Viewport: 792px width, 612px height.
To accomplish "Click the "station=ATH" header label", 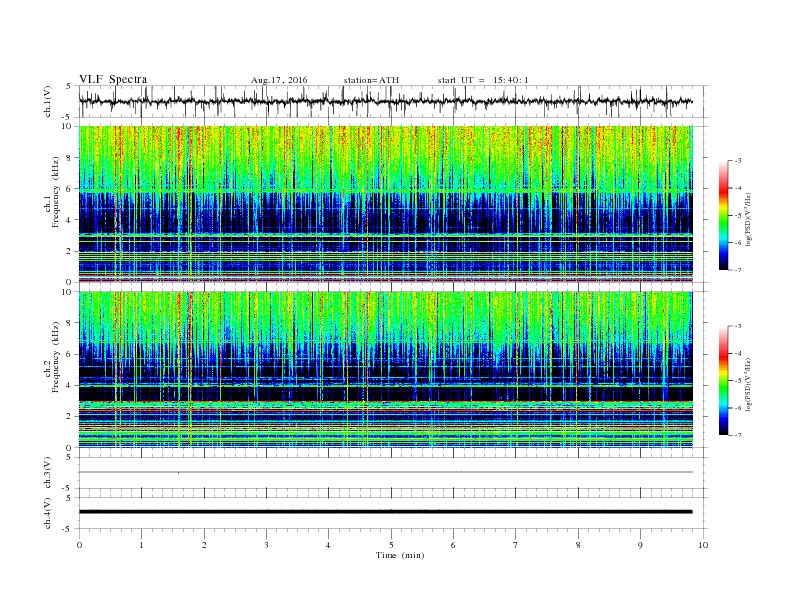I will pyautogui.click(x=371, y=80).
